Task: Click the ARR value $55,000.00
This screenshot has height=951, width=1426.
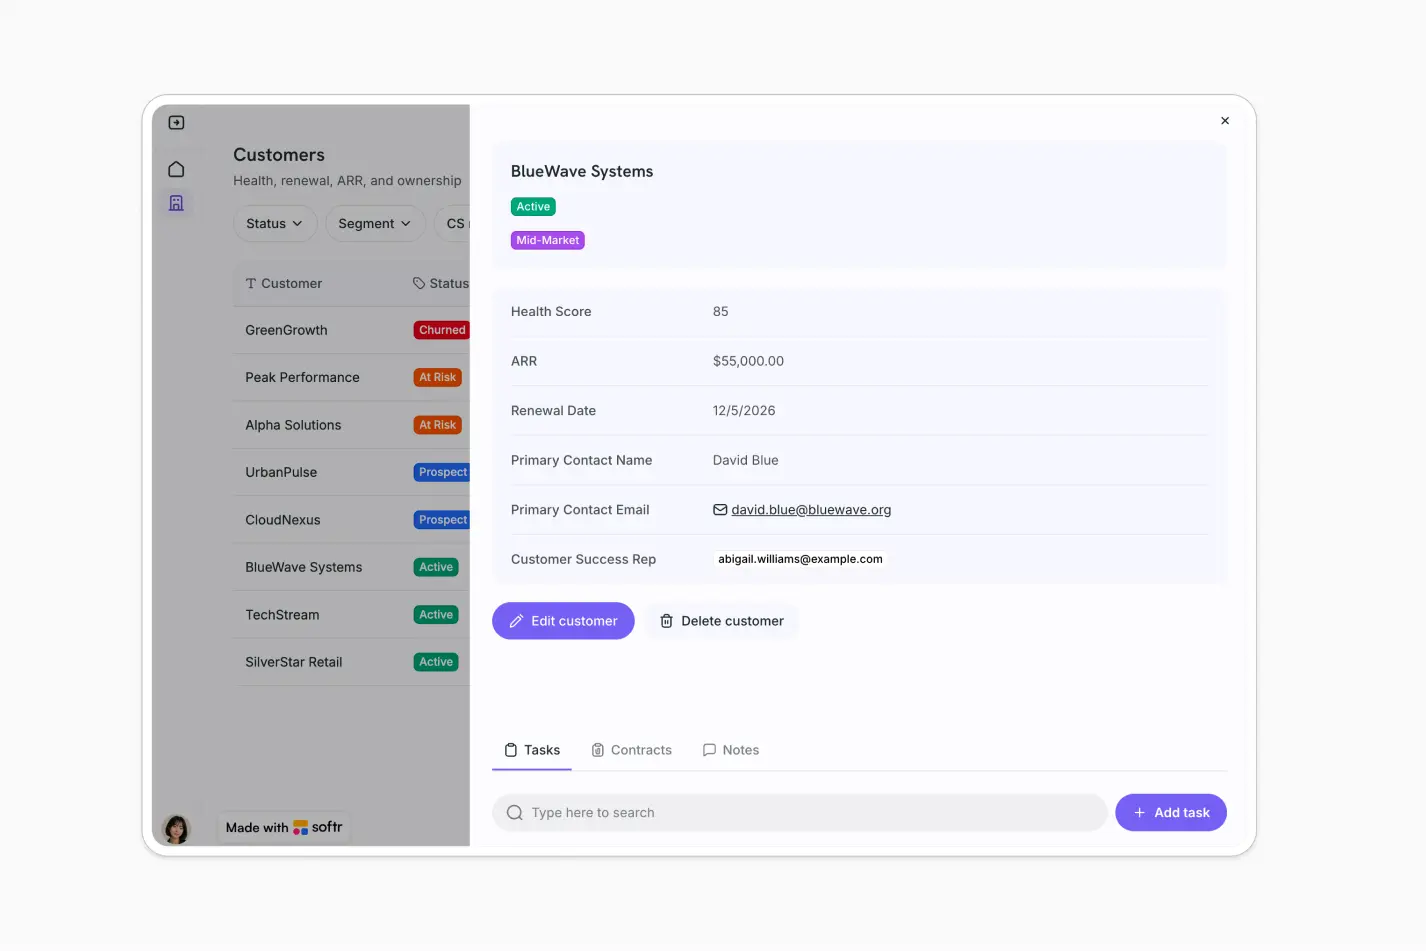Action: click(x=748, y=361)
